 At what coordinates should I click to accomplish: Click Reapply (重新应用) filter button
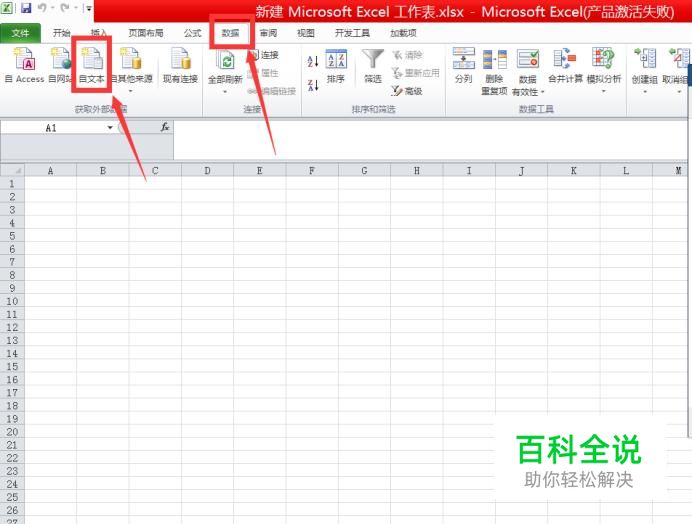[x=416, y=73]
